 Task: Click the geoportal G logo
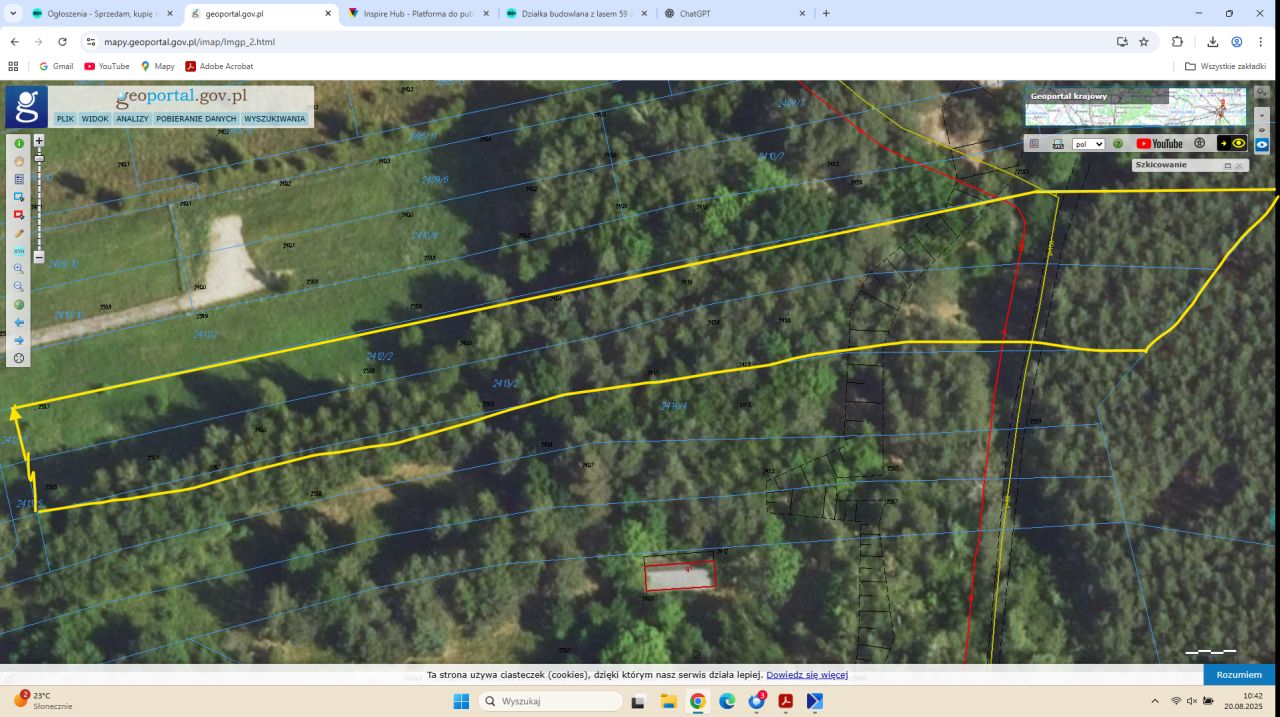point(26,107)
